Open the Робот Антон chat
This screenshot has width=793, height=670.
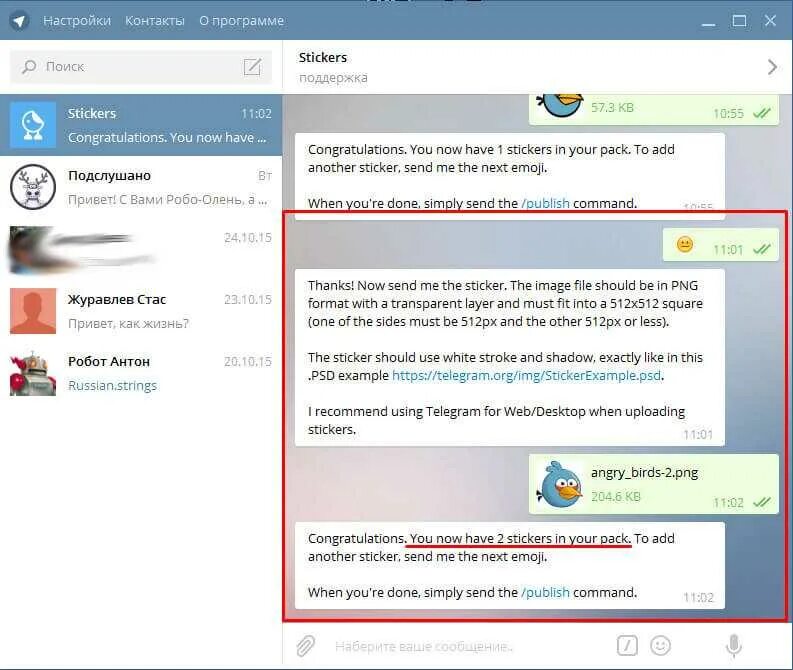tap(141, 373)
